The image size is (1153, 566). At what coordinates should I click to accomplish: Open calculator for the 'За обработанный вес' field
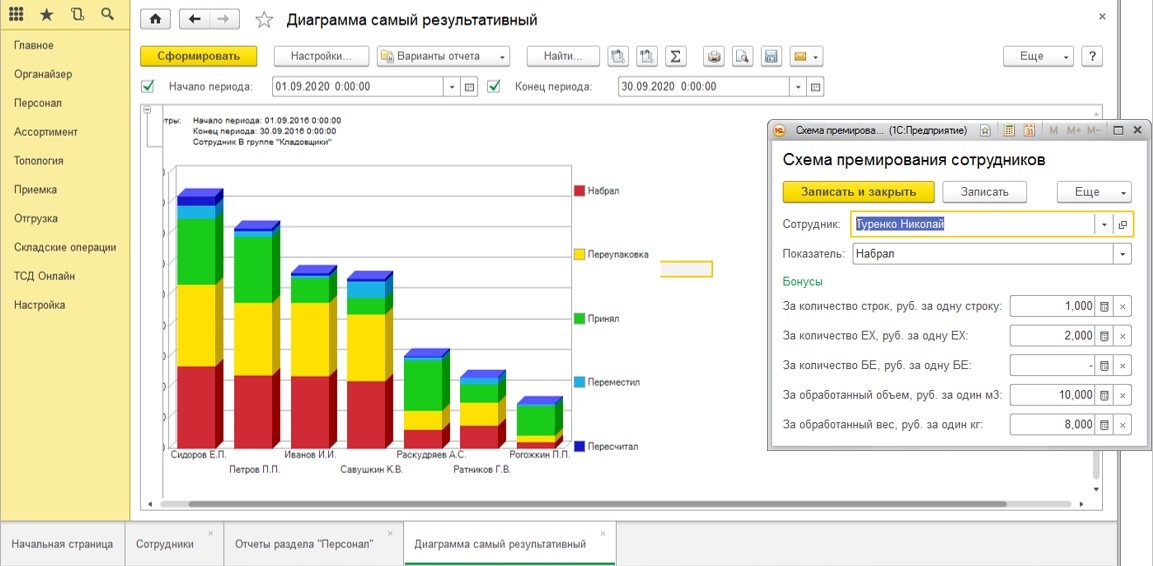pyautogui.click(x=1105, y=424)
